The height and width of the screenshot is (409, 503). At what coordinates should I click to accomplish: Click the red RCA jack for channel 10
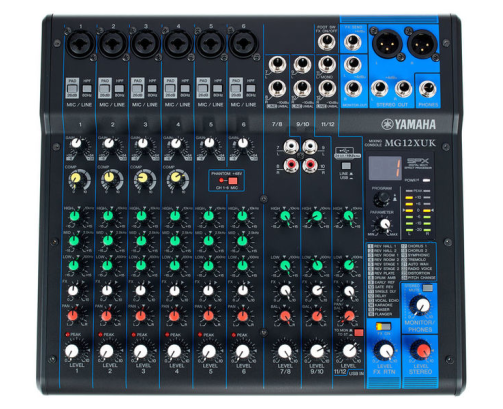310,165
